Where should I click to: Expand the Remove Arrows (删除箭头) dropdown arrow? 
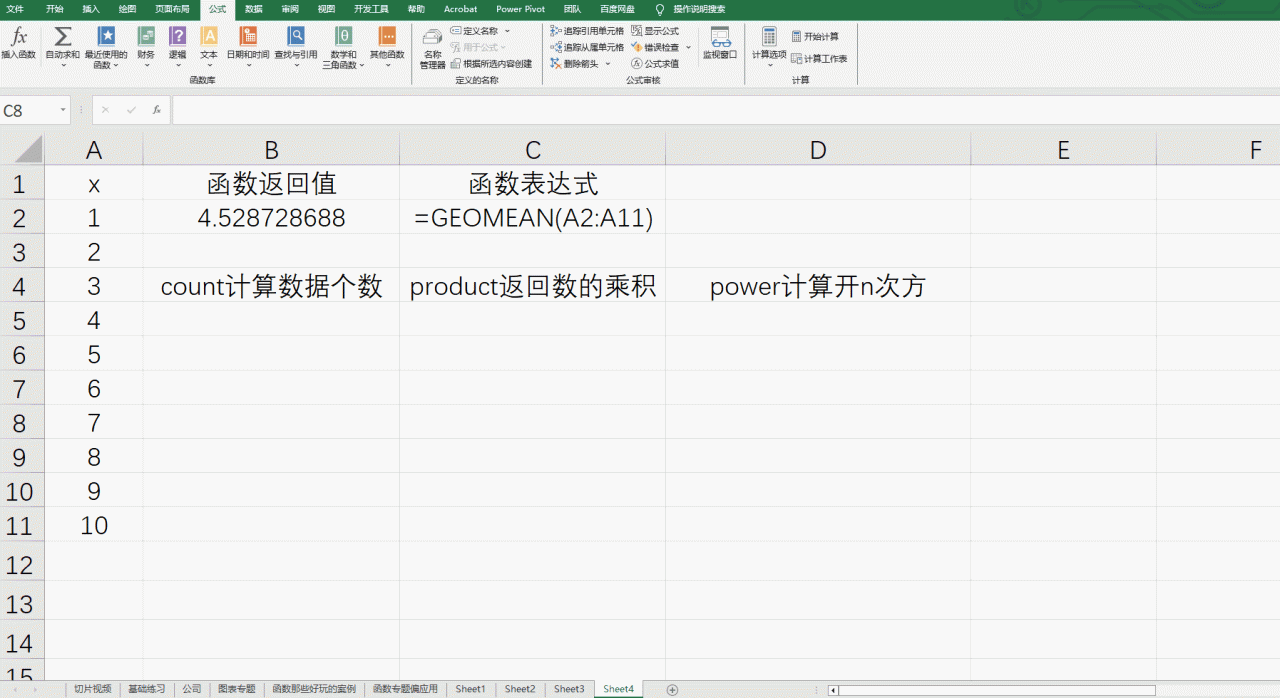pyautogui.click(x=608, y=63)
